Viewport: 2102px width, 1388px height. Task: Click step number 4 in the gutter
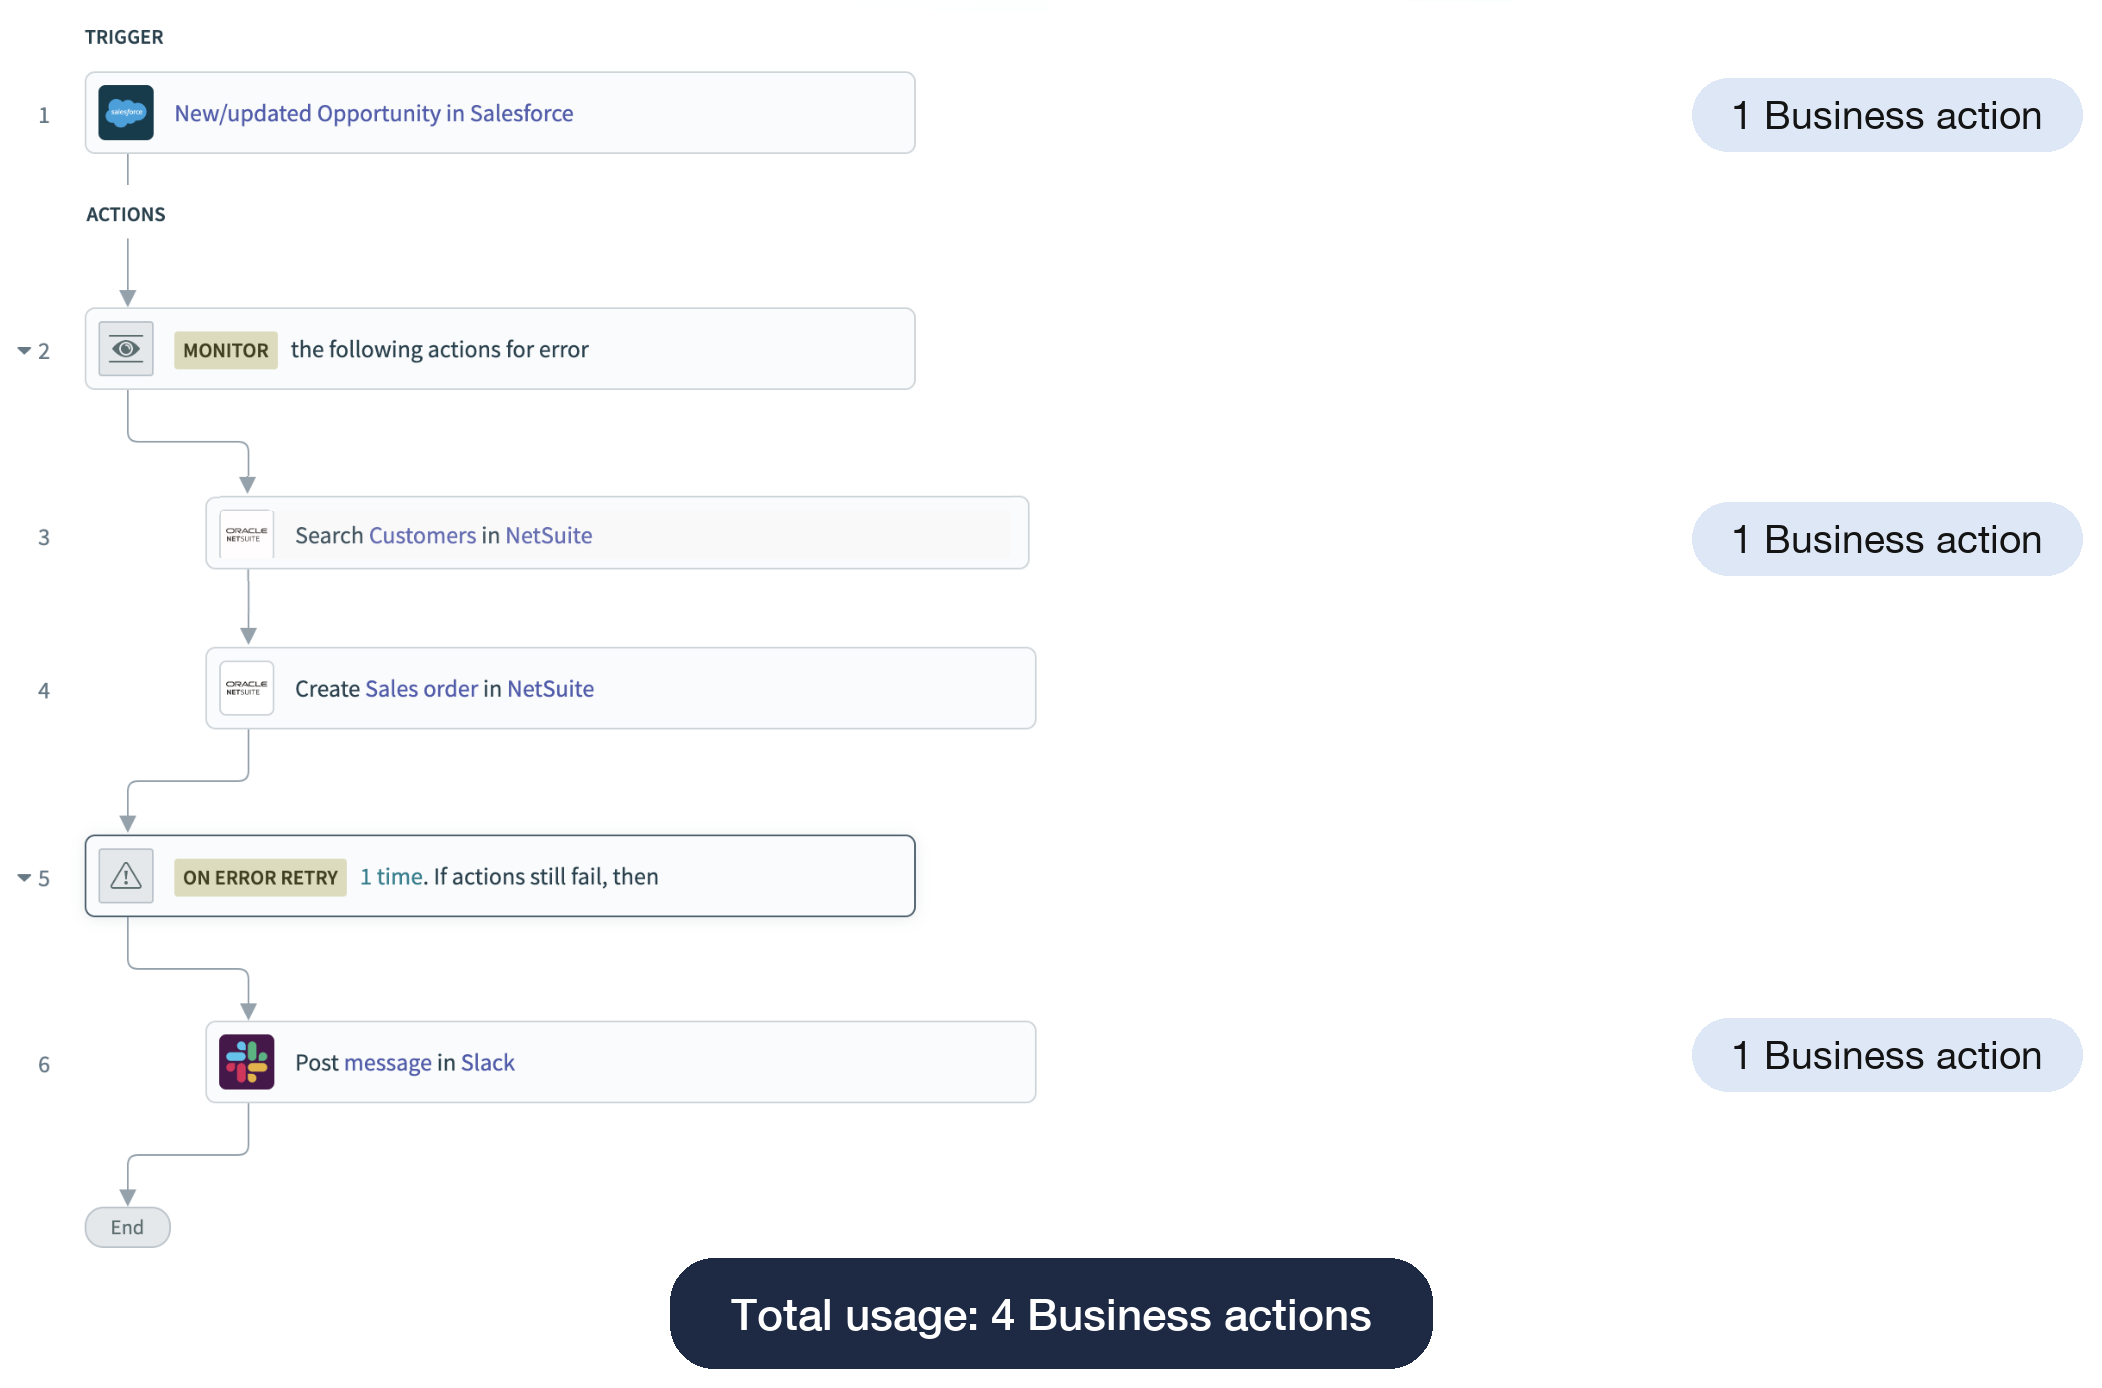44,691
